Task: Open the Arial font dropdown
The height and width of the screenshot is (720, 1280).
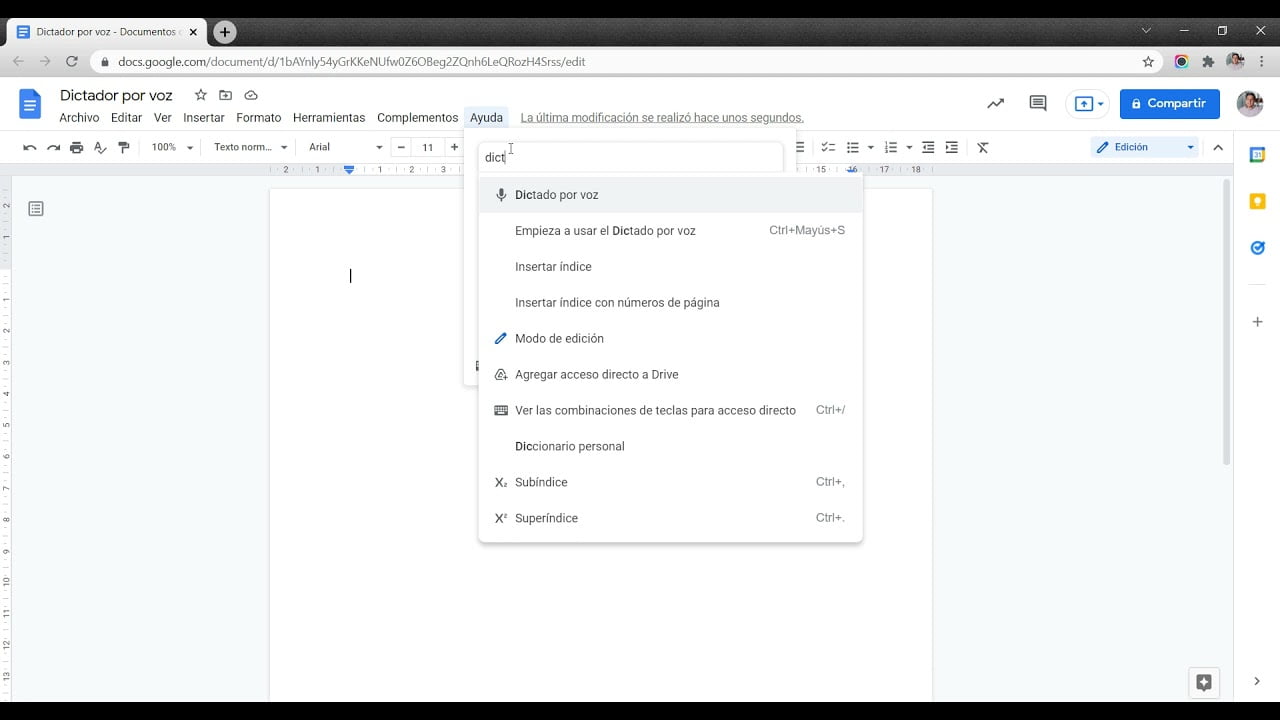Action: coord(345,147)
